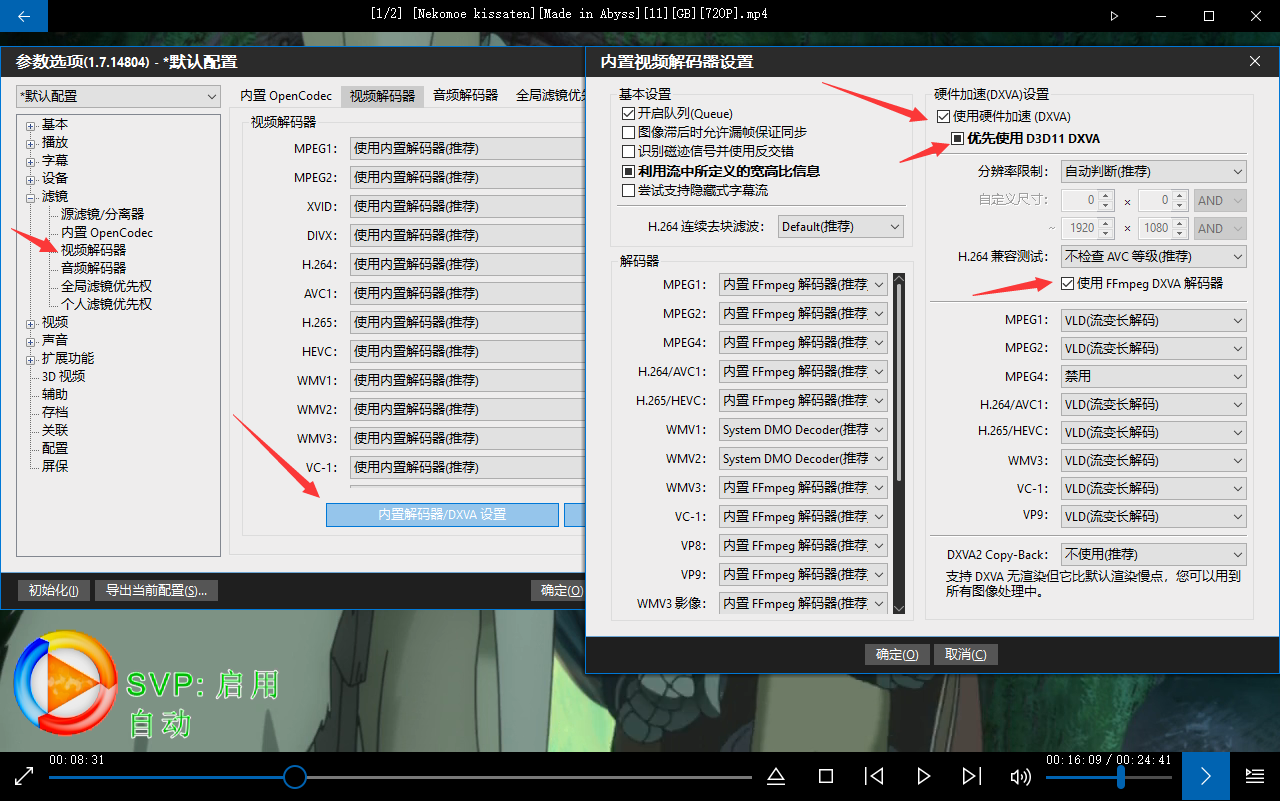Open 分辨率限制 dropdown
Viewport: 1280px width, 801px height.
click(x=1153, y=171)
